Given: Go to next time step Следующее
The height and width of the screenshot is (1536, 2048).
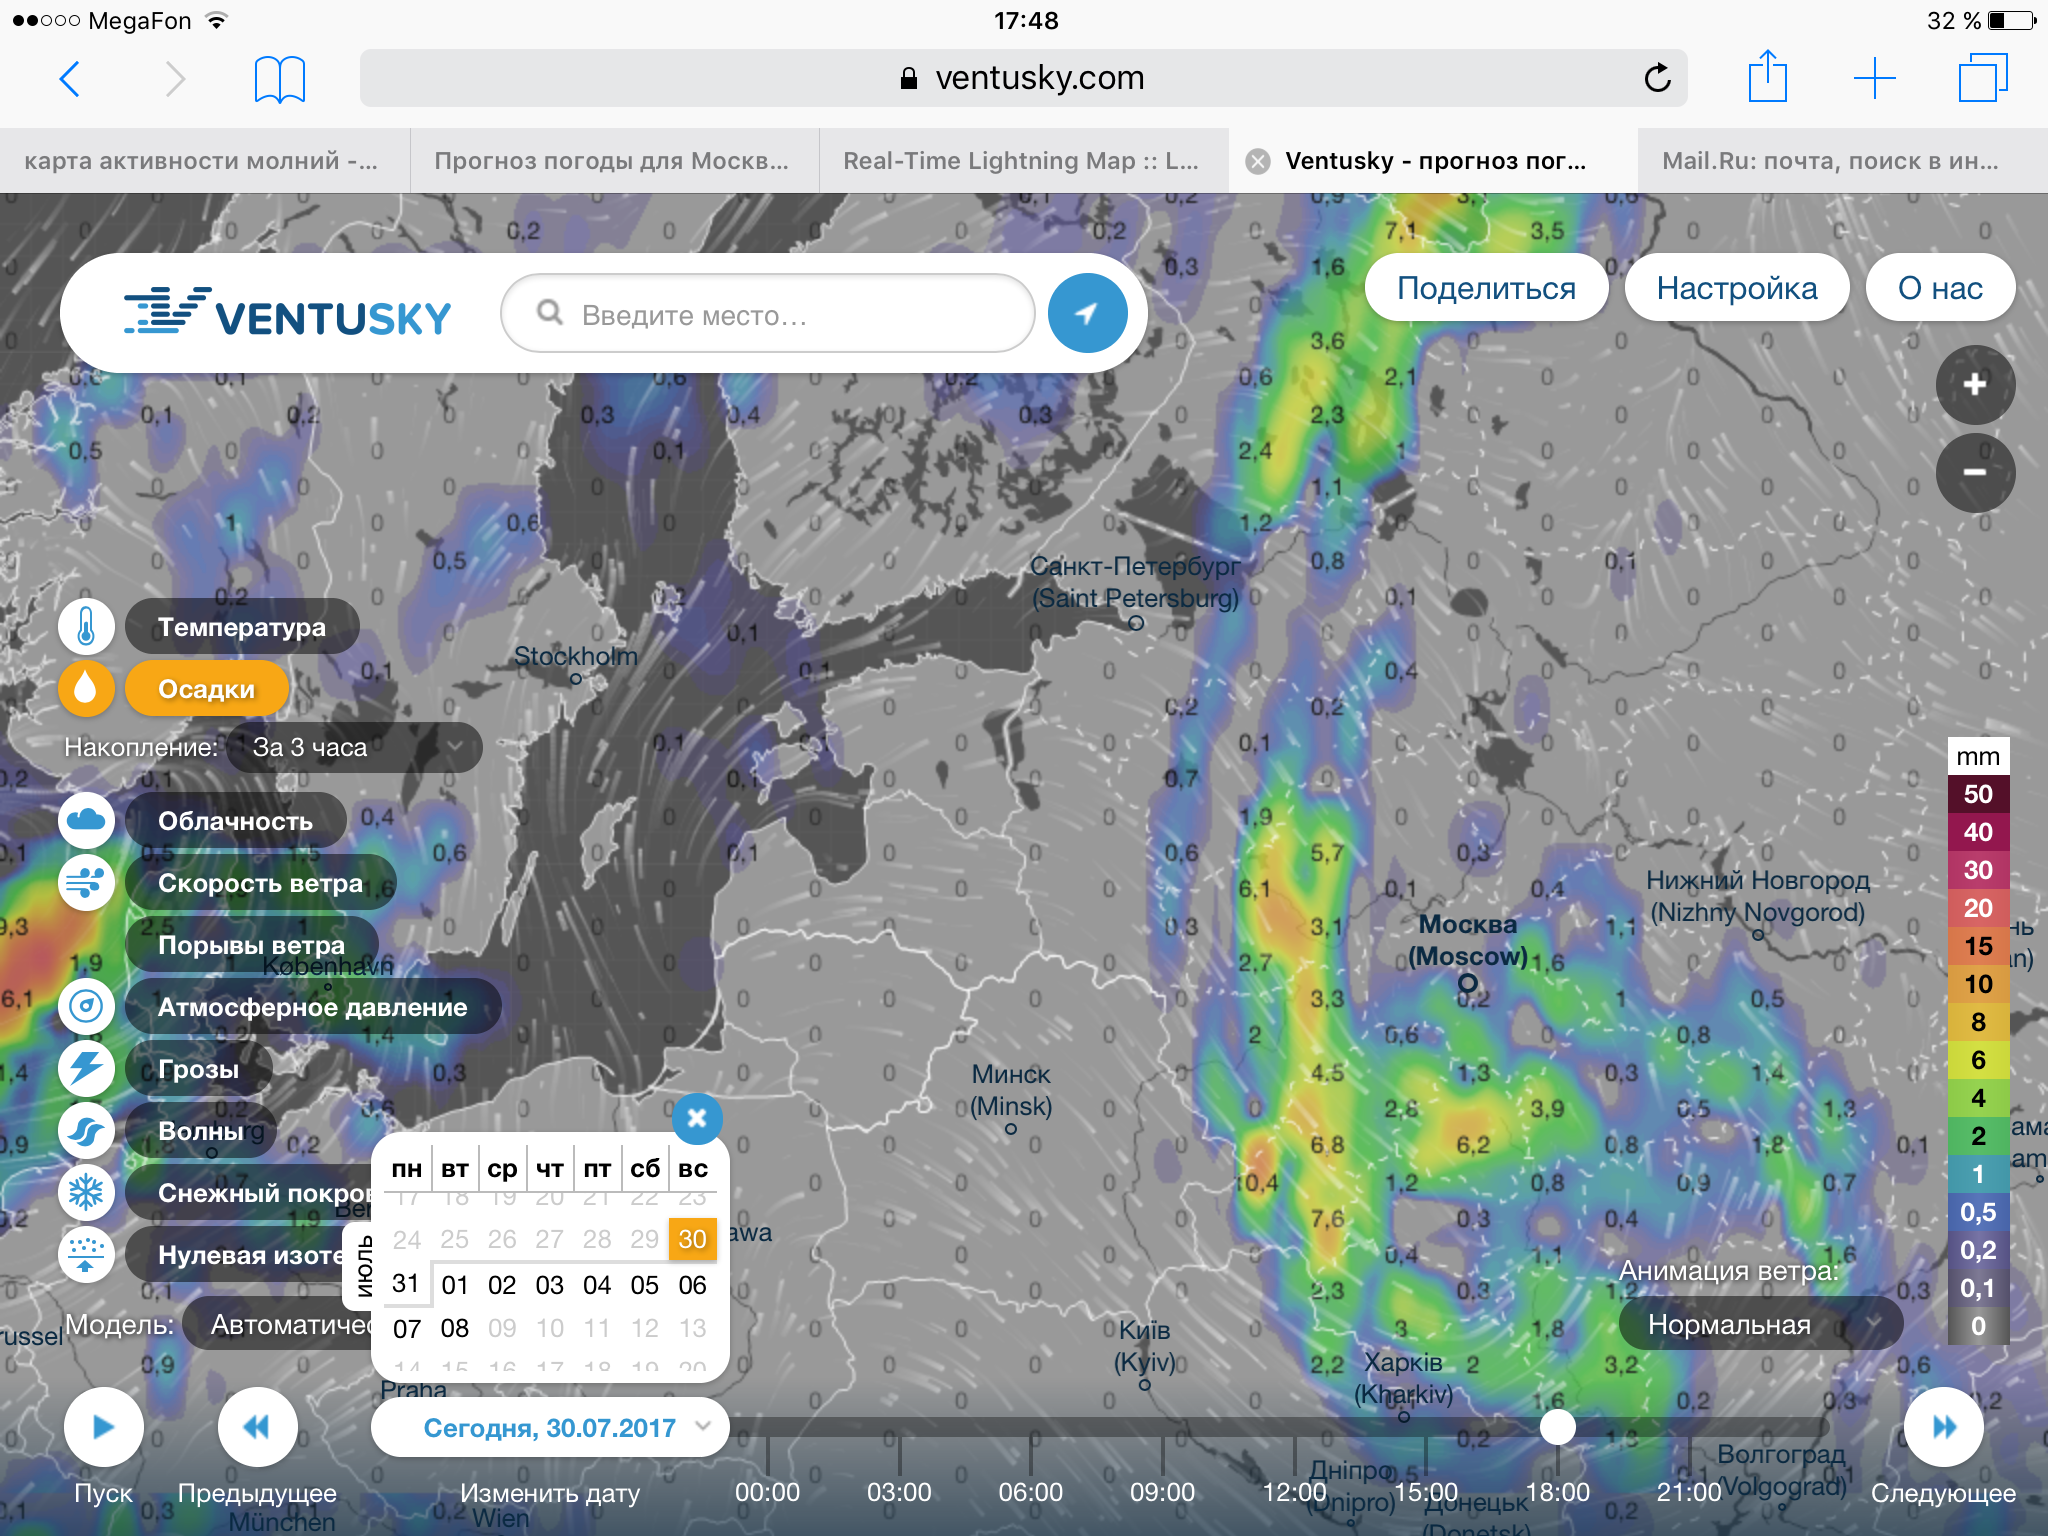Looking at the screenshot, I should (1944, 1427).
